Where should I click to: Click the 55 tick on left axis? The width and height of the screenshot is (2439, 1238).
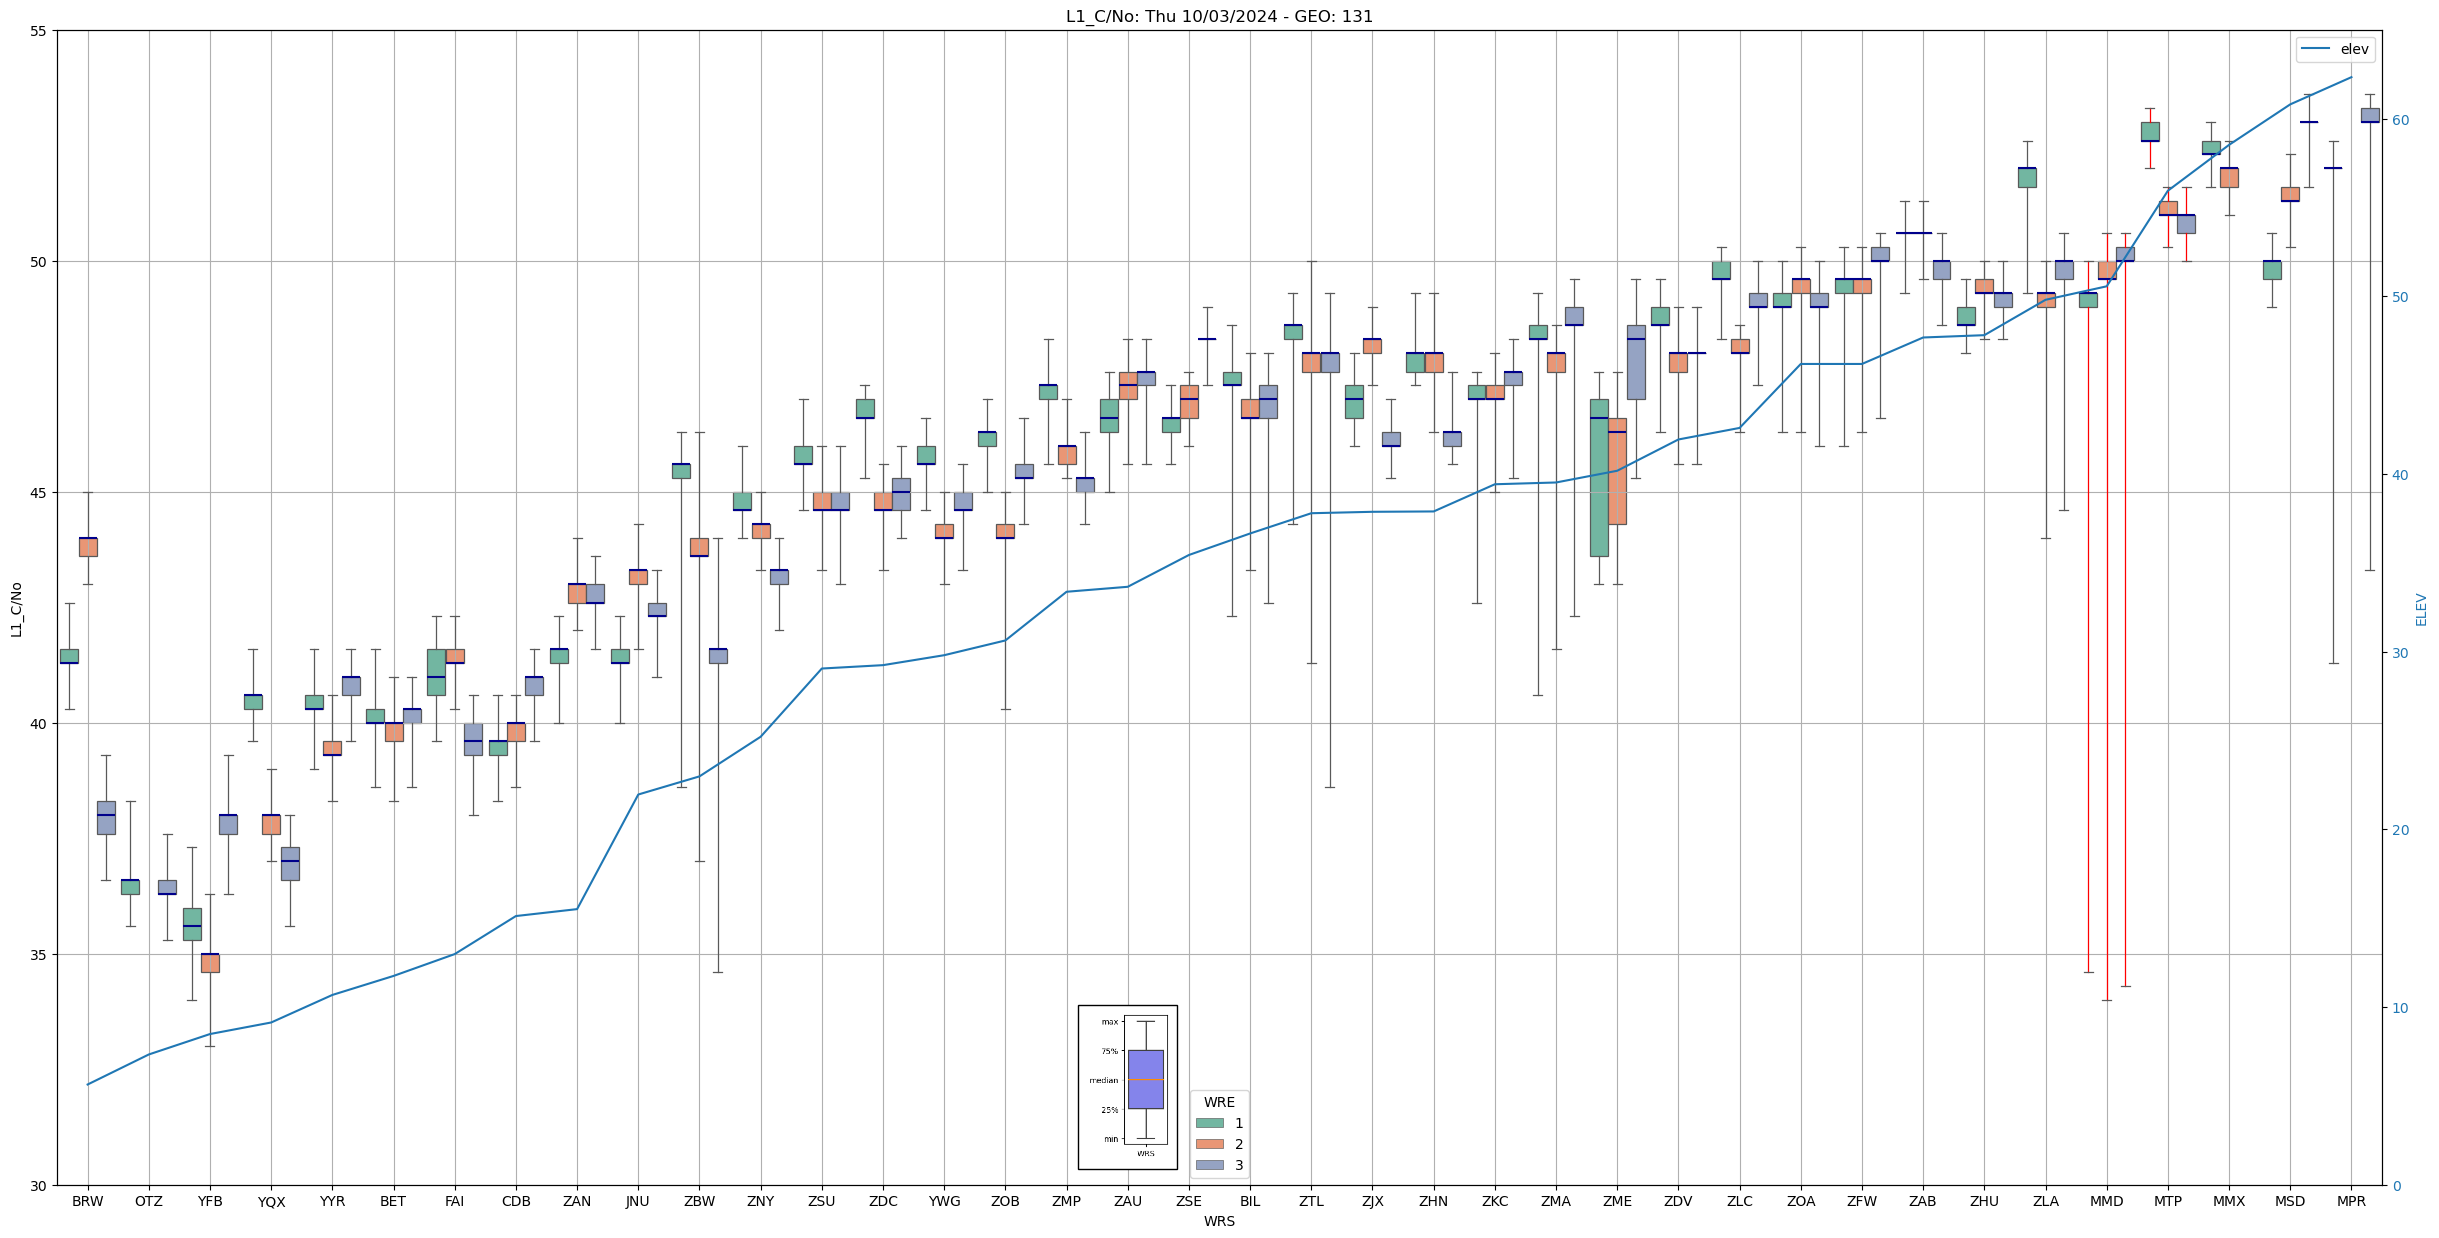(40, 31)
